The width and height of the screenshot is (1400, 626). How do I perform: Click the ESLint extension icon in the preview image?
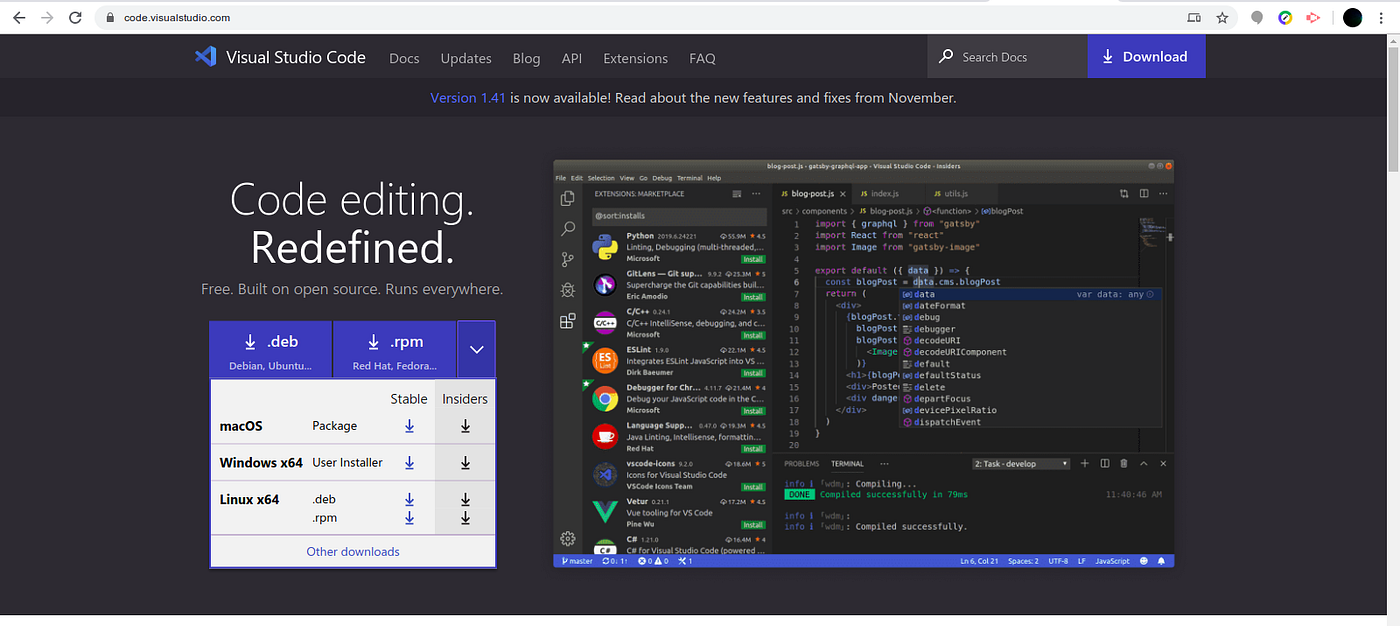(x=604, y=361)
